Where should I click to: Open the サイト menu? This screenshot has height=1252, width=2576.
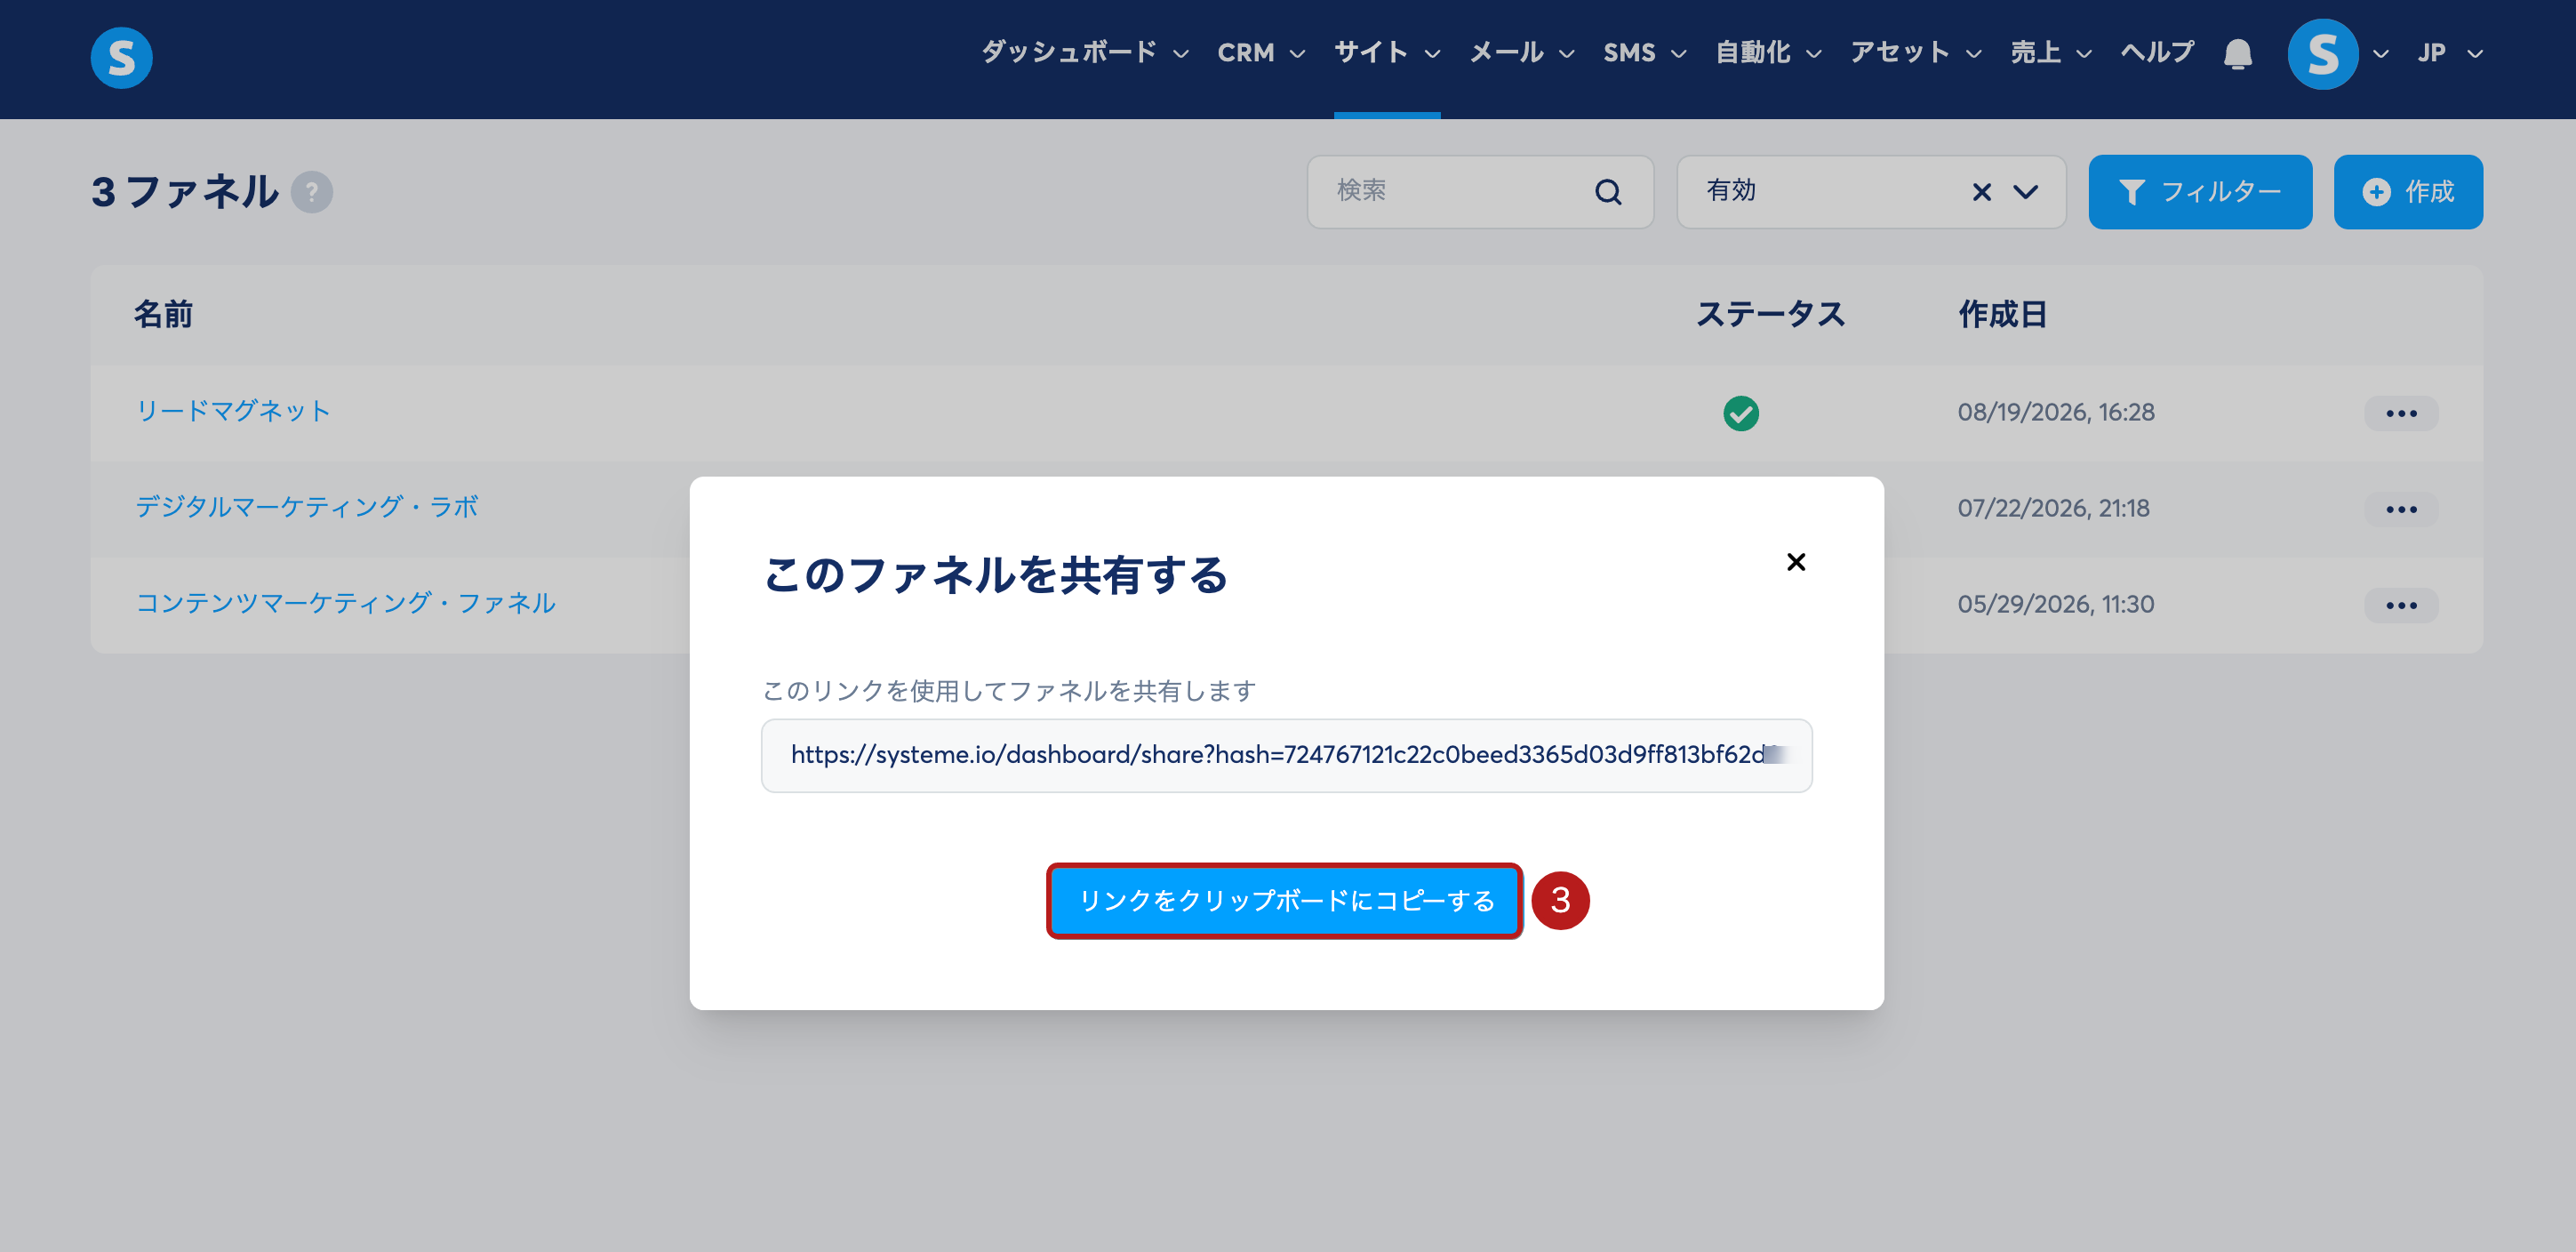coord(1387,53)
